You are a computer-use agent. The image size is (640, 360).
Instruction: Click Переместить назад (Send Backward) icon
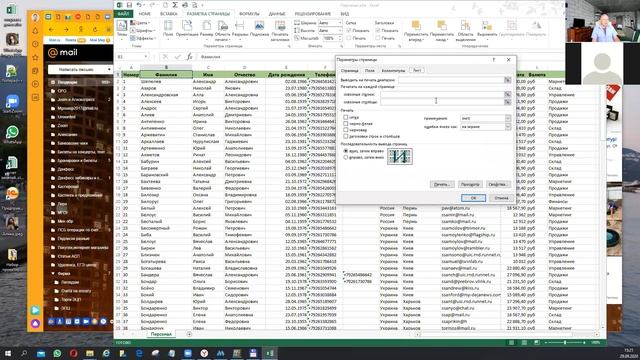point(442,31)
